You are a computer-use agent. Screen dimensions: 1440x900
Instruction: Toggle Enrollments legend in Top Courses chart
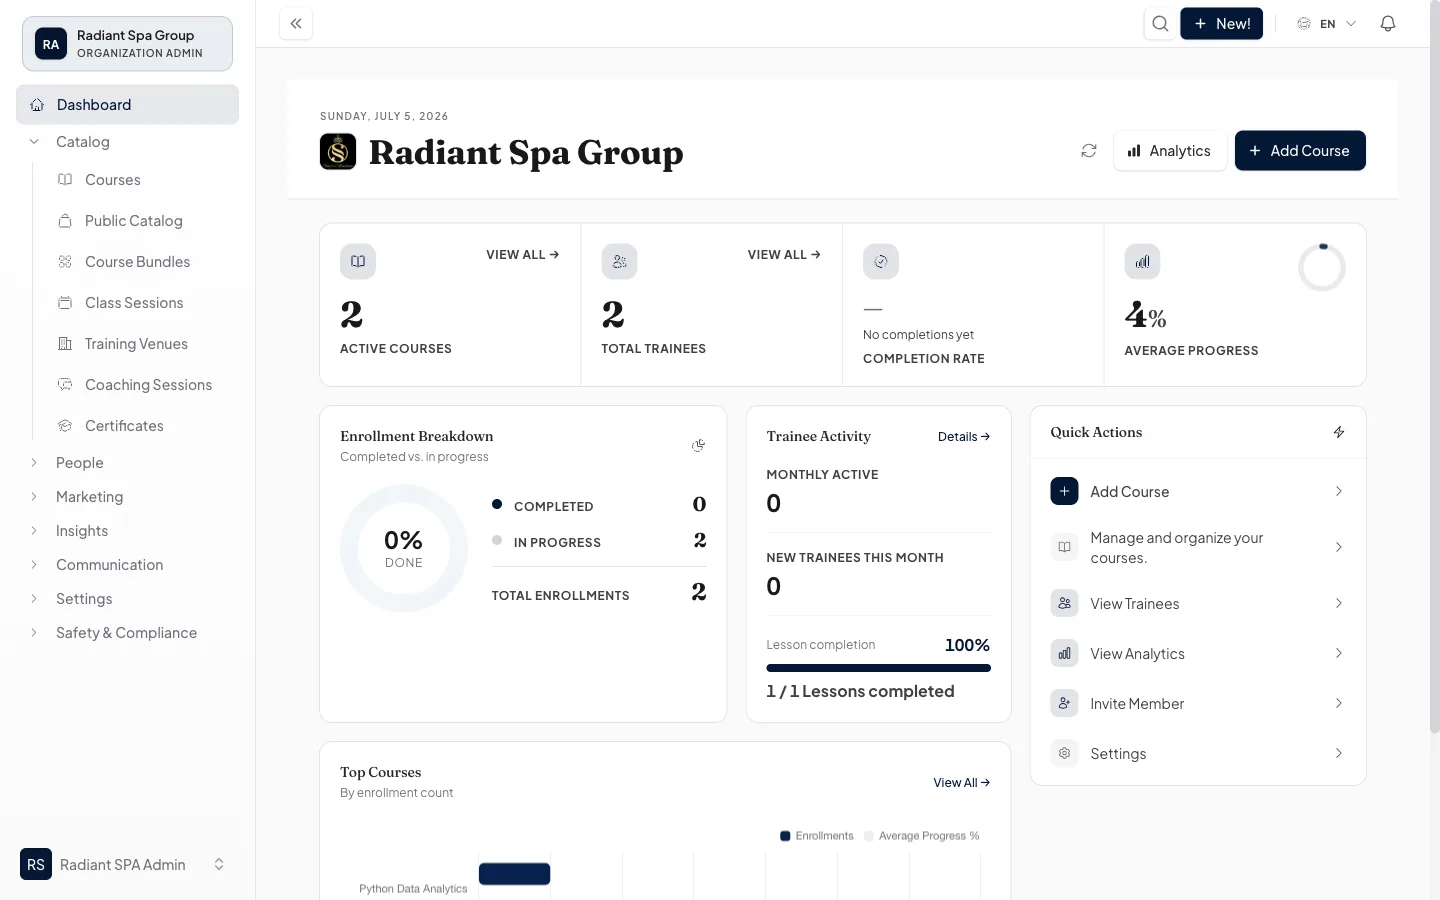click(817, 836)
